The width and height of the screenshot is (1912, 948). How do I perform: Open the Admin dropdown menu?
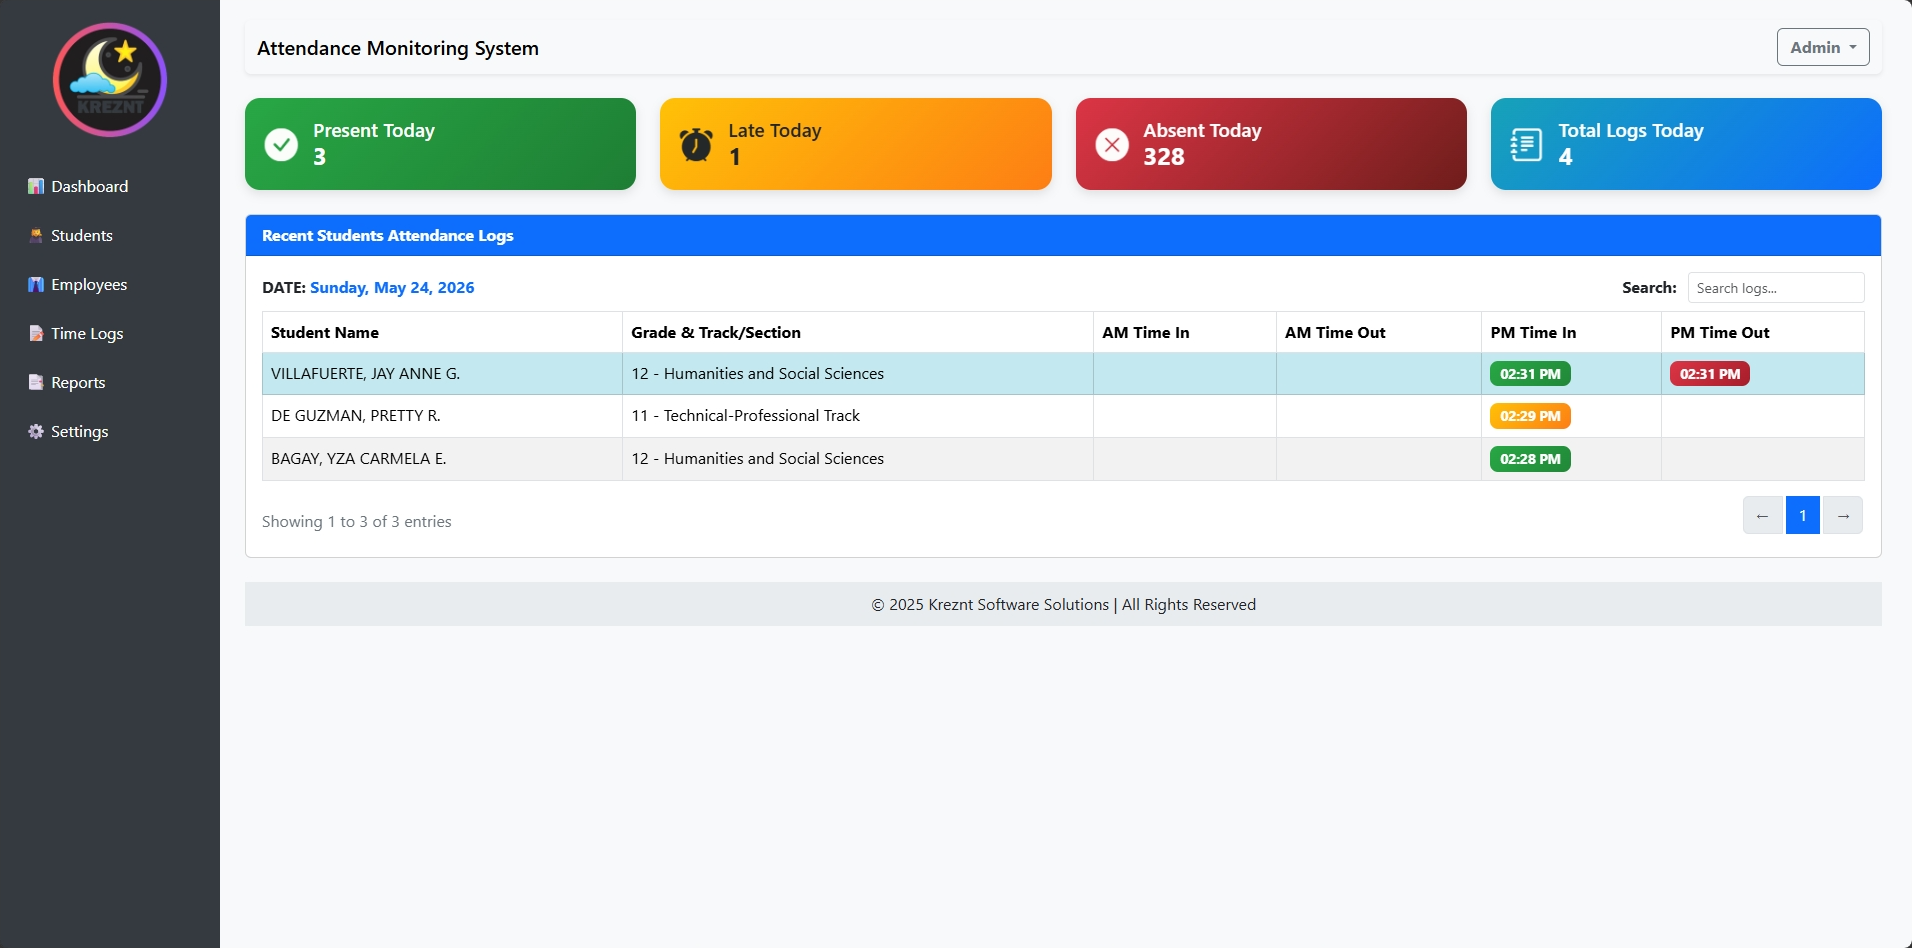(x=1823, y=47)
